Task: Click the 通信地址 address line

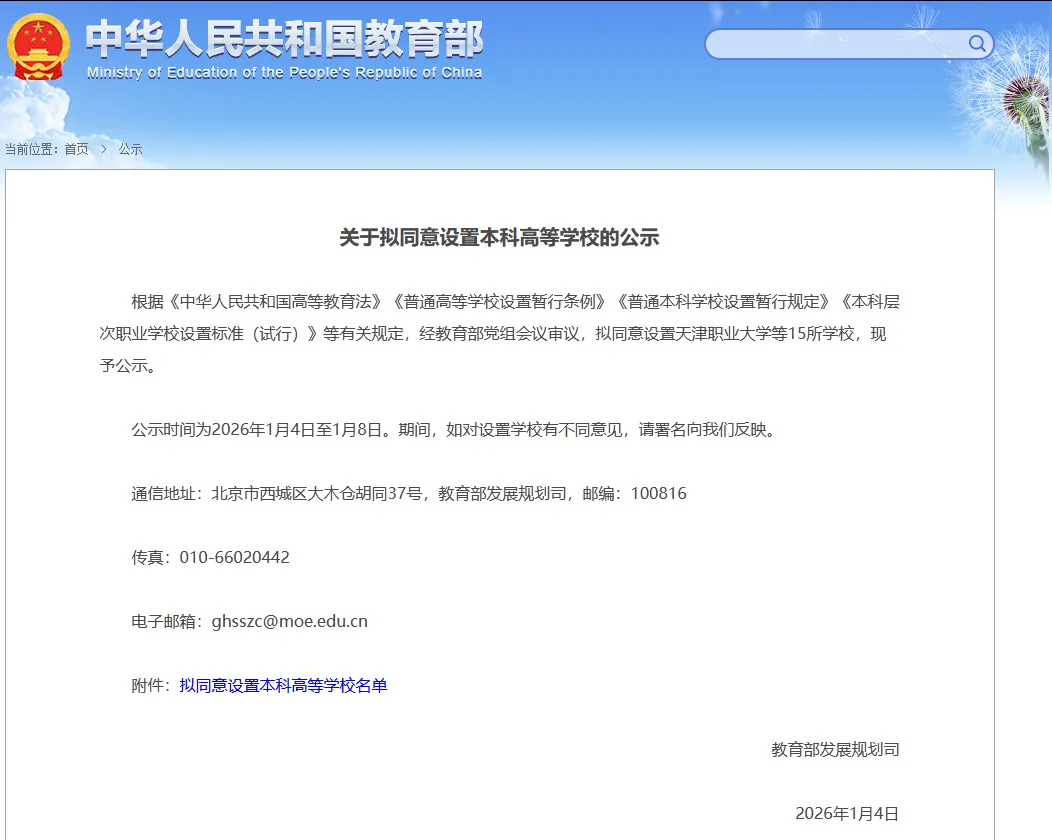Action: pos(410,493)
